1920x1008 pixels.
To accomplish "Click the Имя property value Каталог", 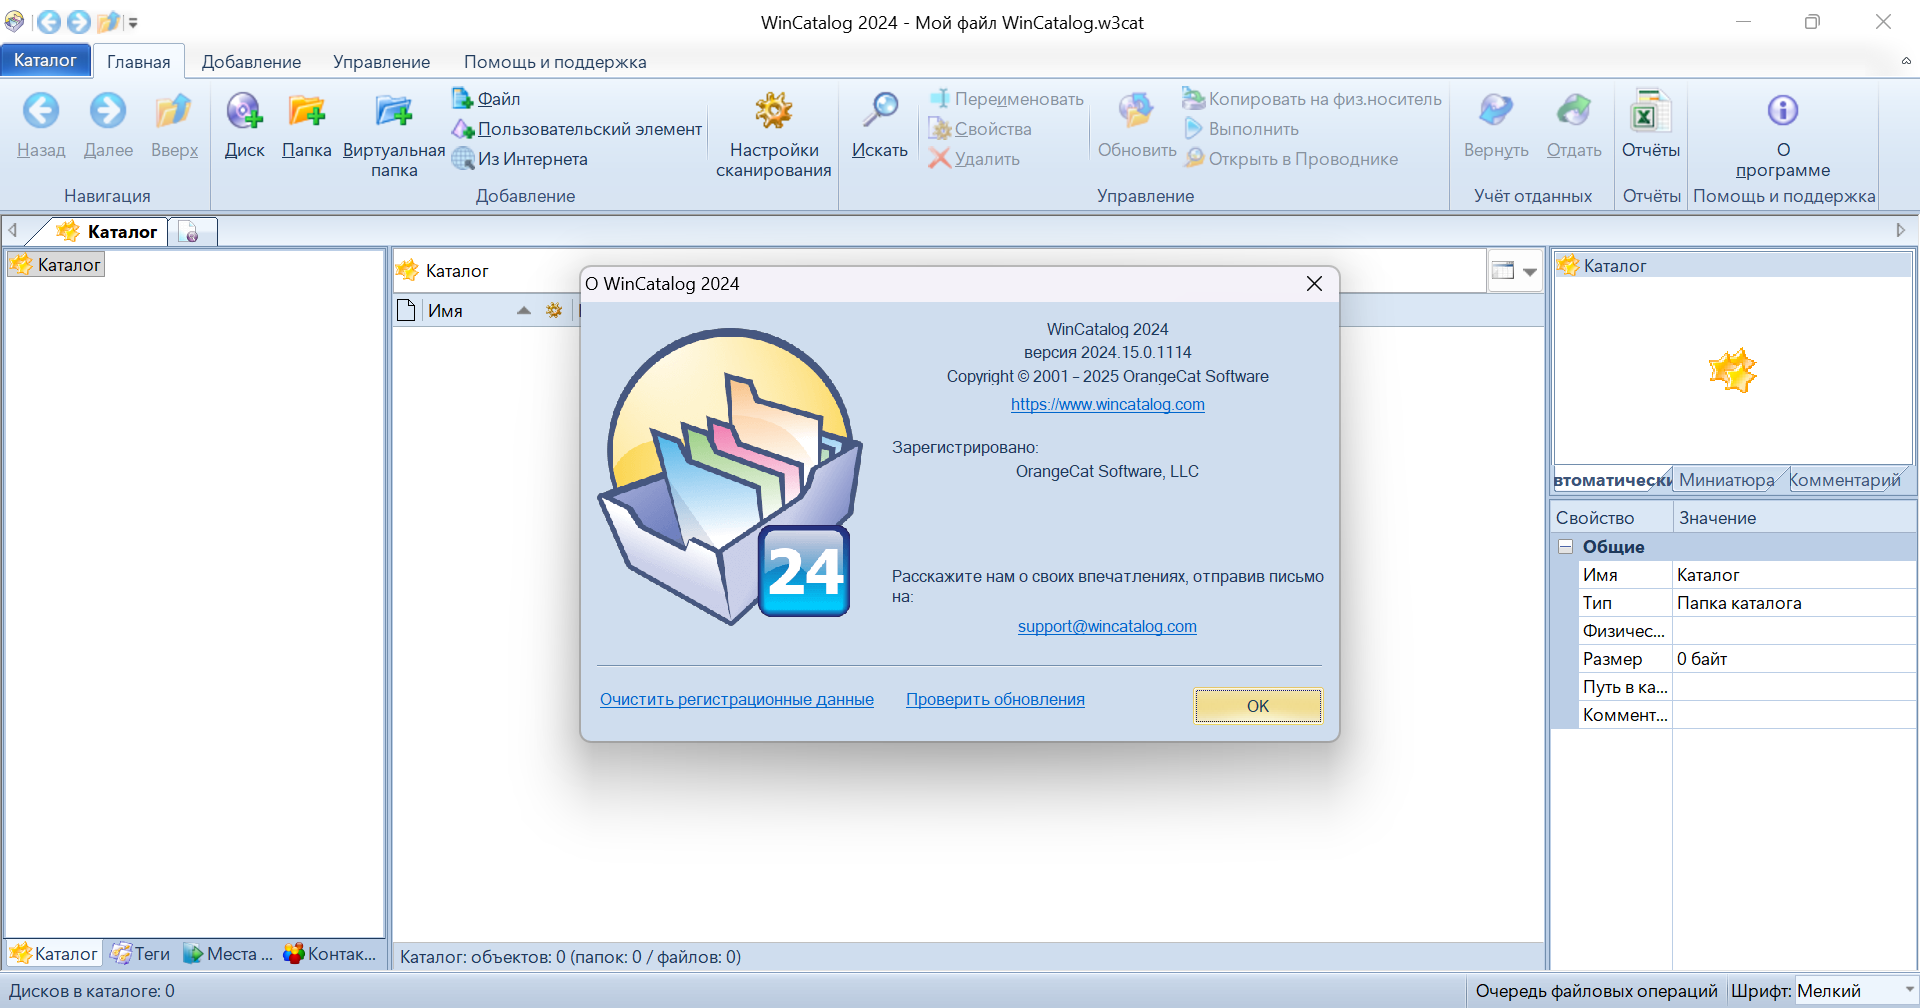I will pos(1794,575).
